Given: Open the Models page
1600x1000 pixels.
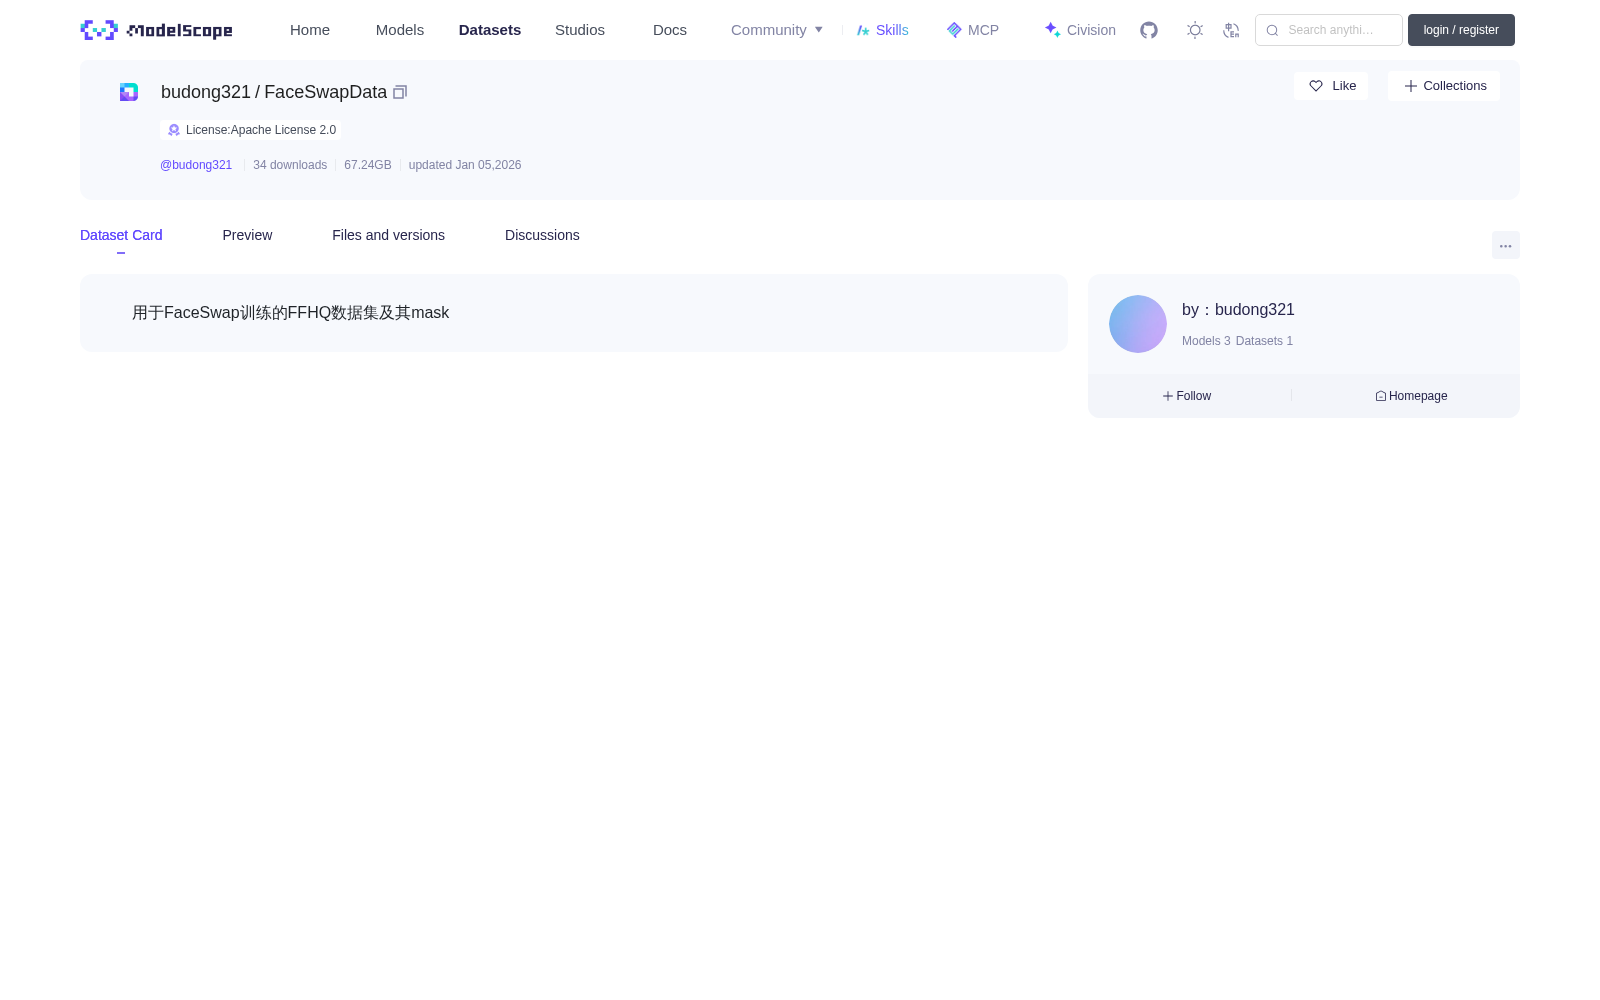Looking at the screenshot, I should pos(400,30).
